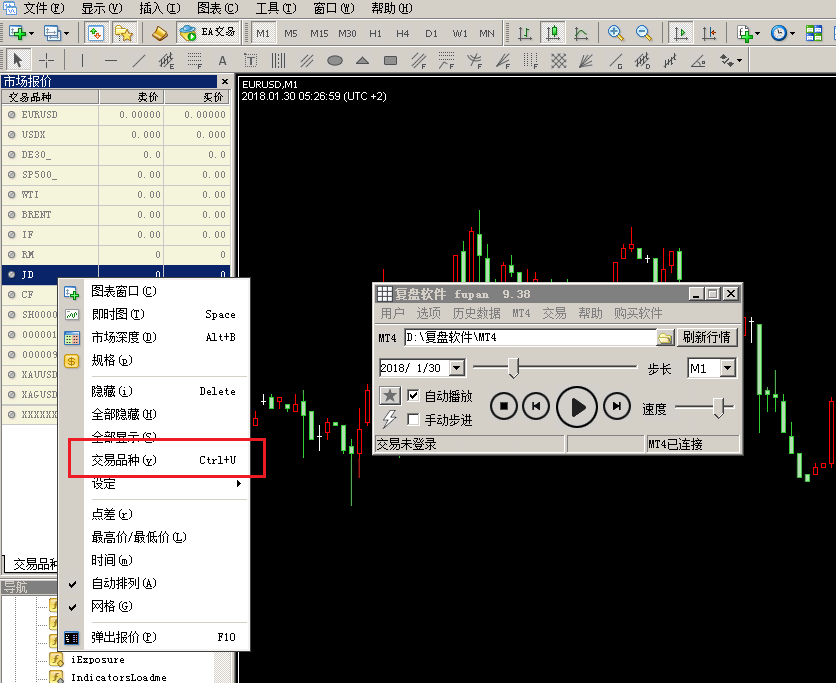Select the crosshair cursor tool
This screenshot has height=683, width=836.
coord(46,60)
